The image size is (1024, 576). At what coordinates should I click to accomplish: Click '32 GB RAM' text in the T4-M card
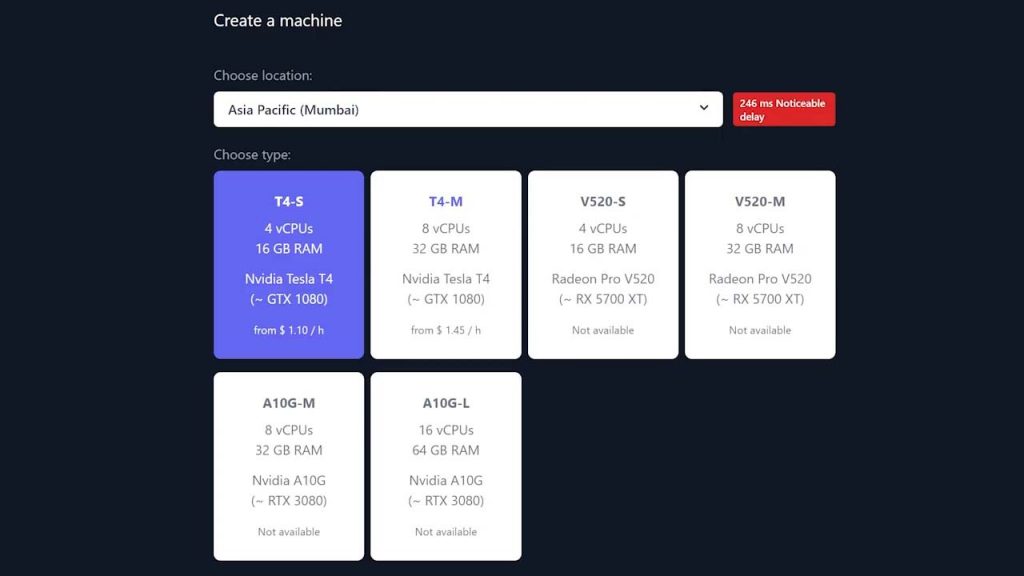pos(445,249)
